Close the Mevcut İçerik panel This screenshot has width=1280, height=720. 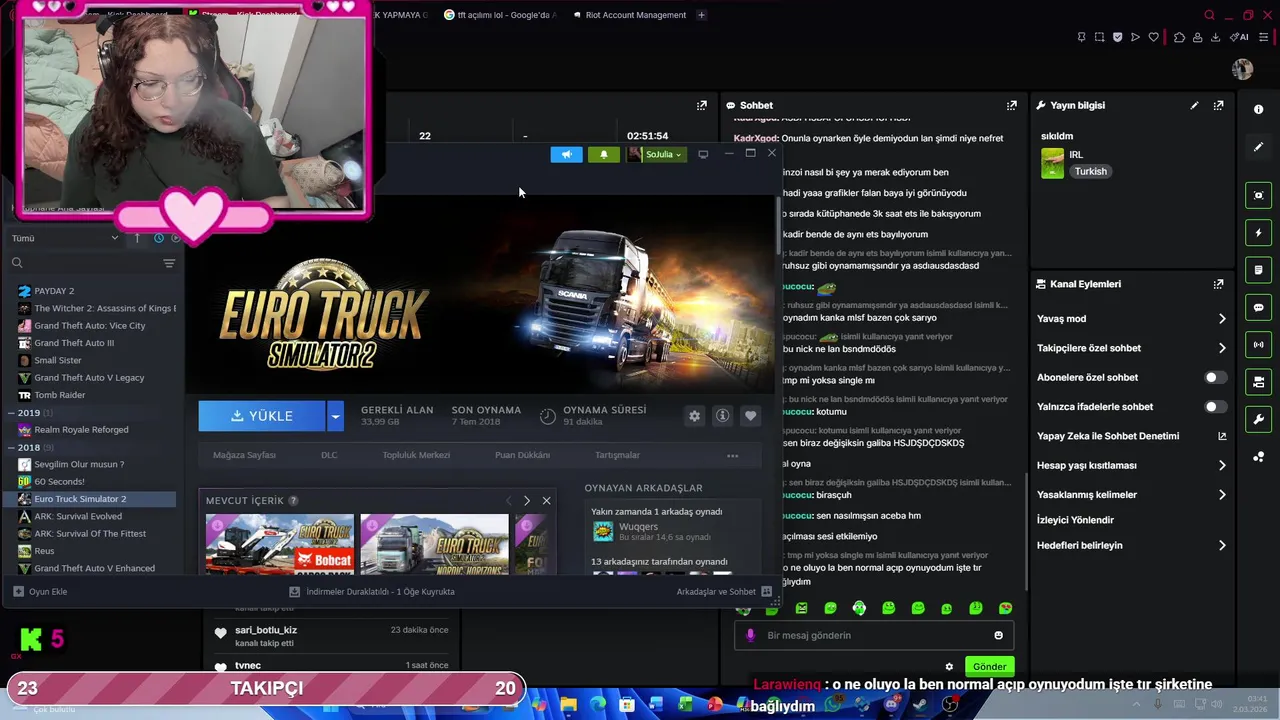pyautogui.click(x=546, y=500)
